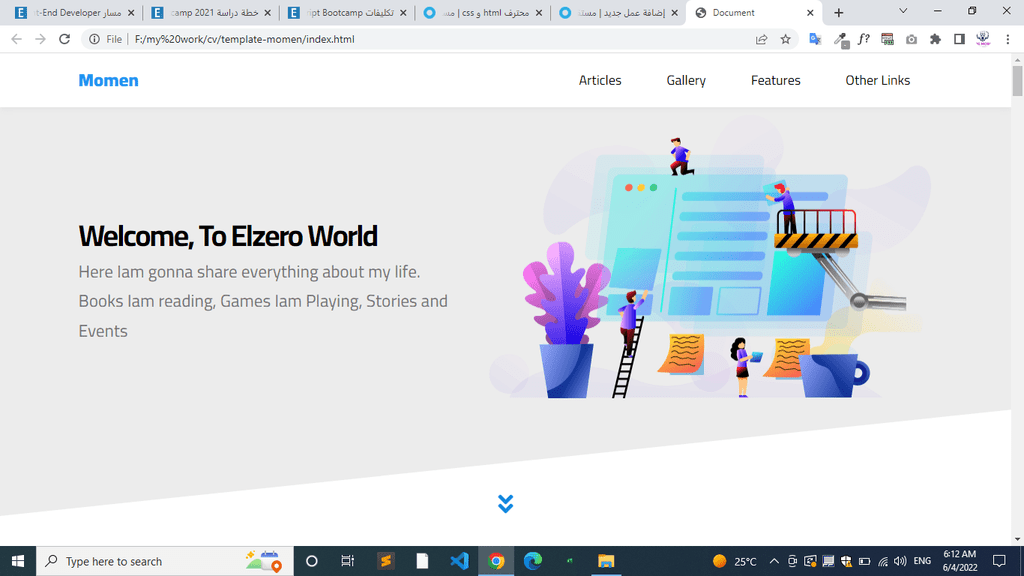
Task: Open the Gallery nav link
Action: 686,80
